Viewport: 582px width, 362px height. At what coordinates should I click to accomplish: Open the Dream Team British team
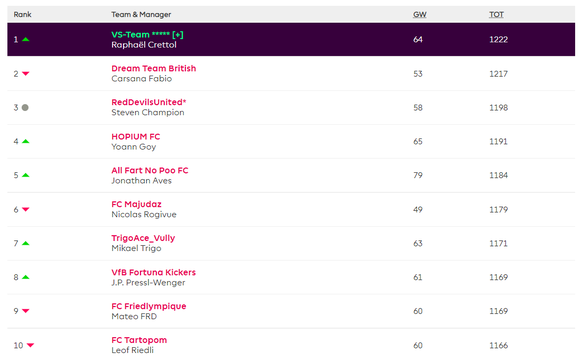pos(154,68)
